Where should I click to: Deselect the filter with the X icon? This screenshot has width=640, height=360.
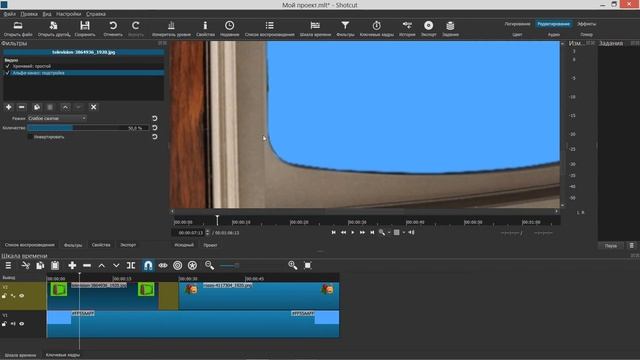pyautogui.click(x=93, y=107)
